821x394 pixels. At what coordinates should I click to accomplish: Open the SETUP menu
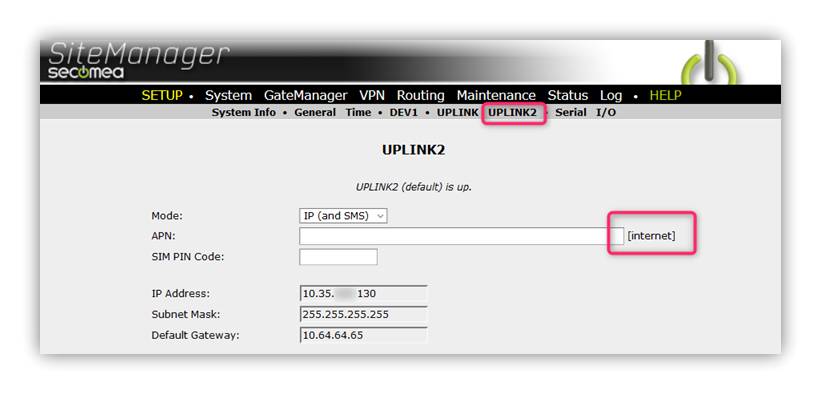click(162, 95)
